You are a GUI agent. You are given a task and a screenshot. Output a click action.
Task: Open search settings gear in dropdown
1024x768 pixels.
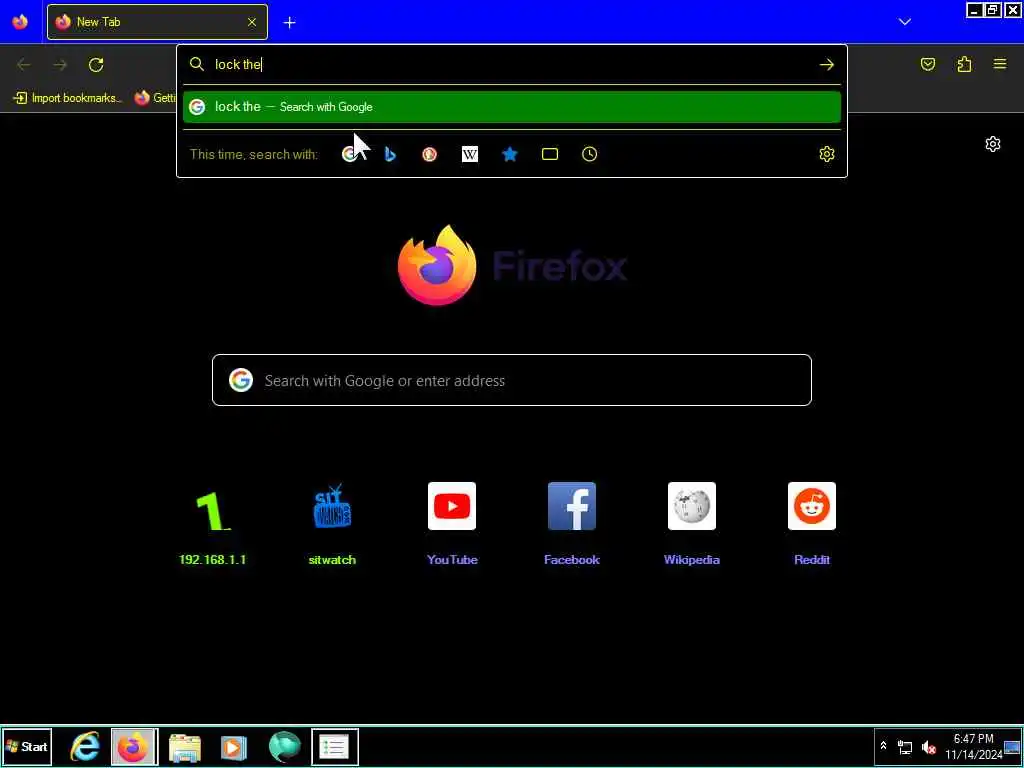(x=826, y=154)
